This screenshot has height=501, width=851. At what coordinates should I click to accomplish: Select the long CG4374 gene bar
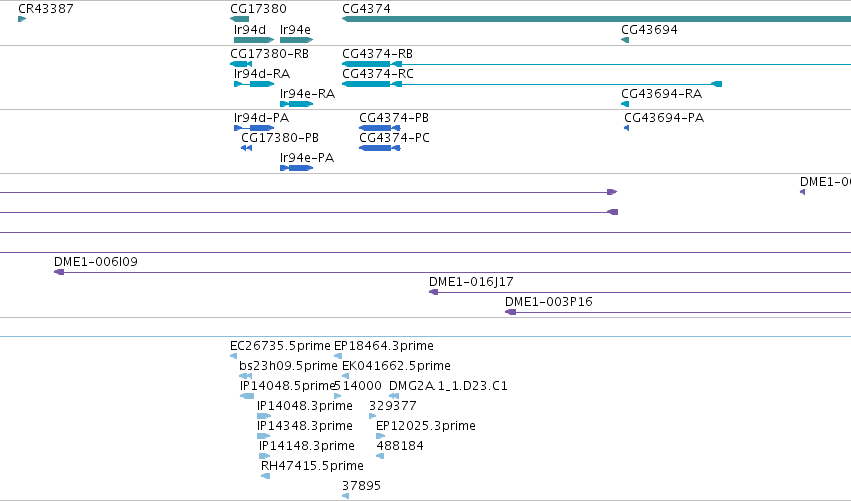(596, 19)
